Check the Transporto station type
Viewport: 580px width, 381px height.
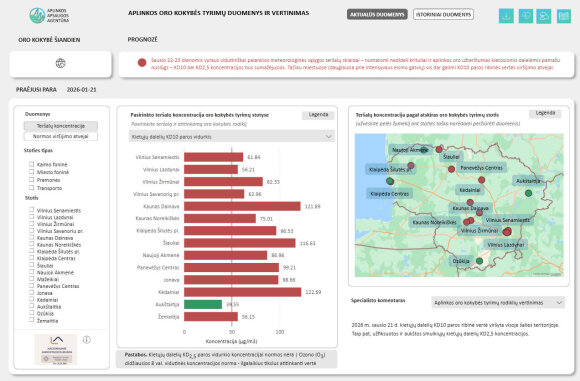click(31, 188)
